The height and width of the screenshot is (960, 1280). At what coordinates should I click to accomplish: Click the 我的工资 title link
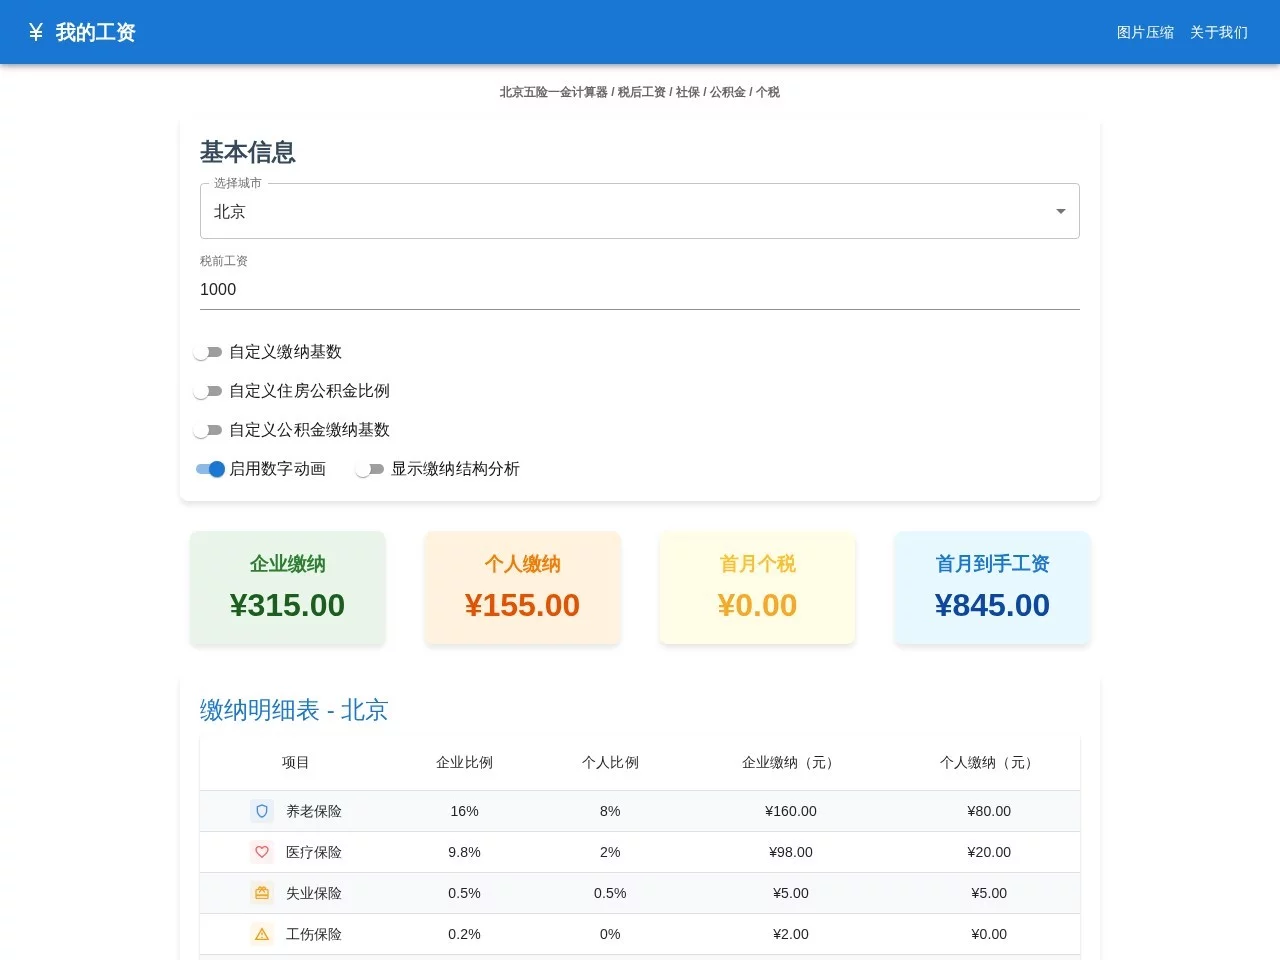click(96, 31)
